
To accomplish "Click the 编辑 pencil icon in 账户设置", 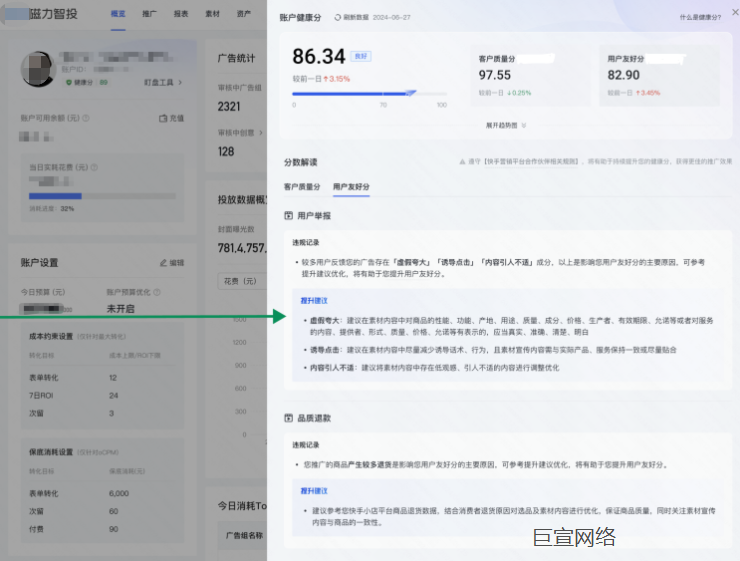I will pyautogui.click(x=163, y=263).
